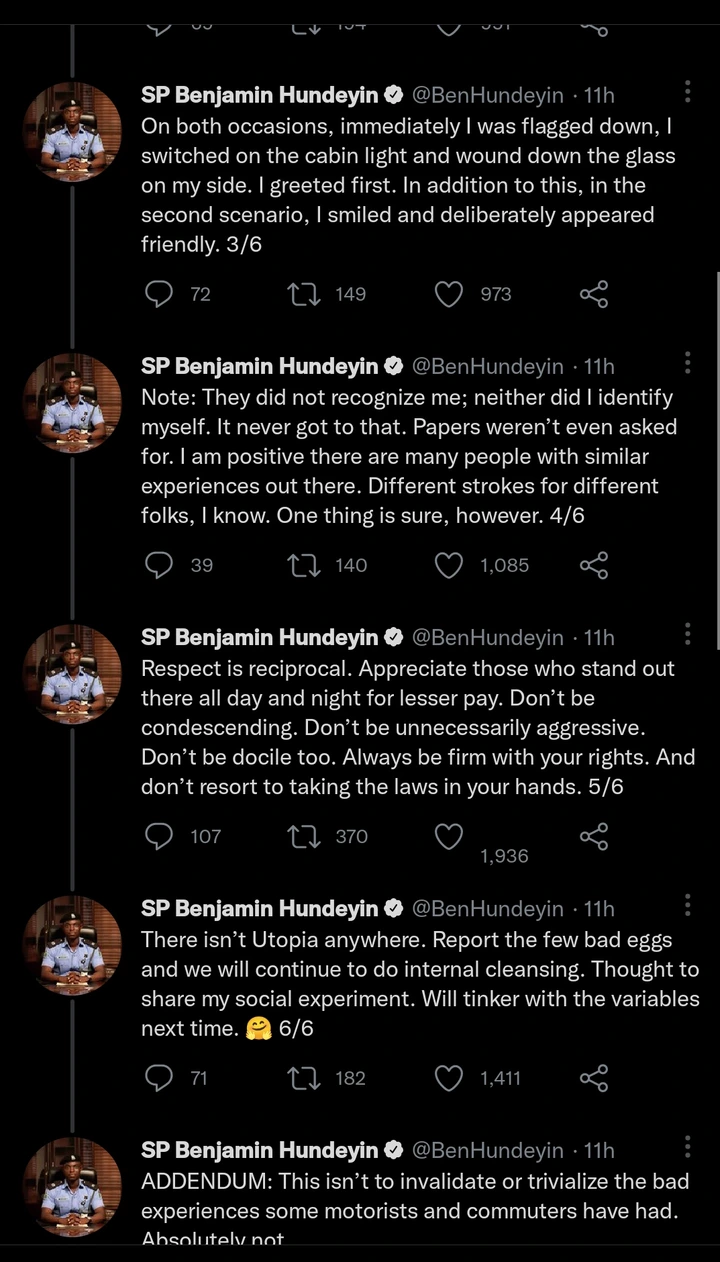Retweet the 'Respect is reciprocal' tweet
Viewport: 720px width, 1262px height.
click(x=299, y=836)
